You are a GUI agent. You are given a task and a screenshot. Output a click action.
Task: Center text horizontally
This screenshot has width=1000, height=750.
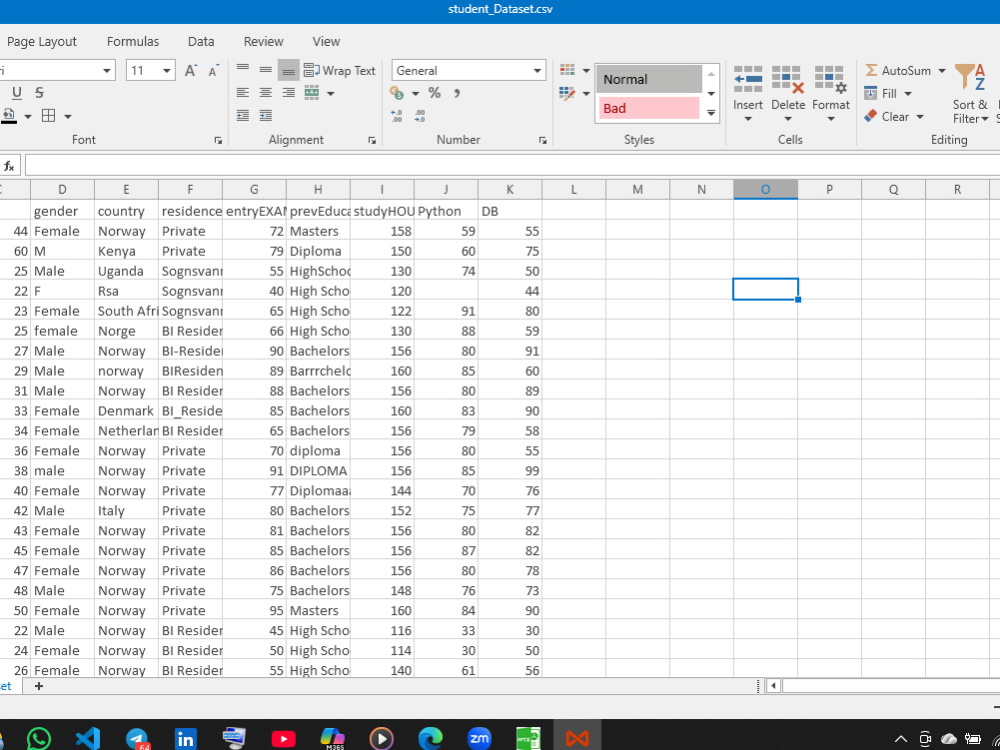pos(265,93)
